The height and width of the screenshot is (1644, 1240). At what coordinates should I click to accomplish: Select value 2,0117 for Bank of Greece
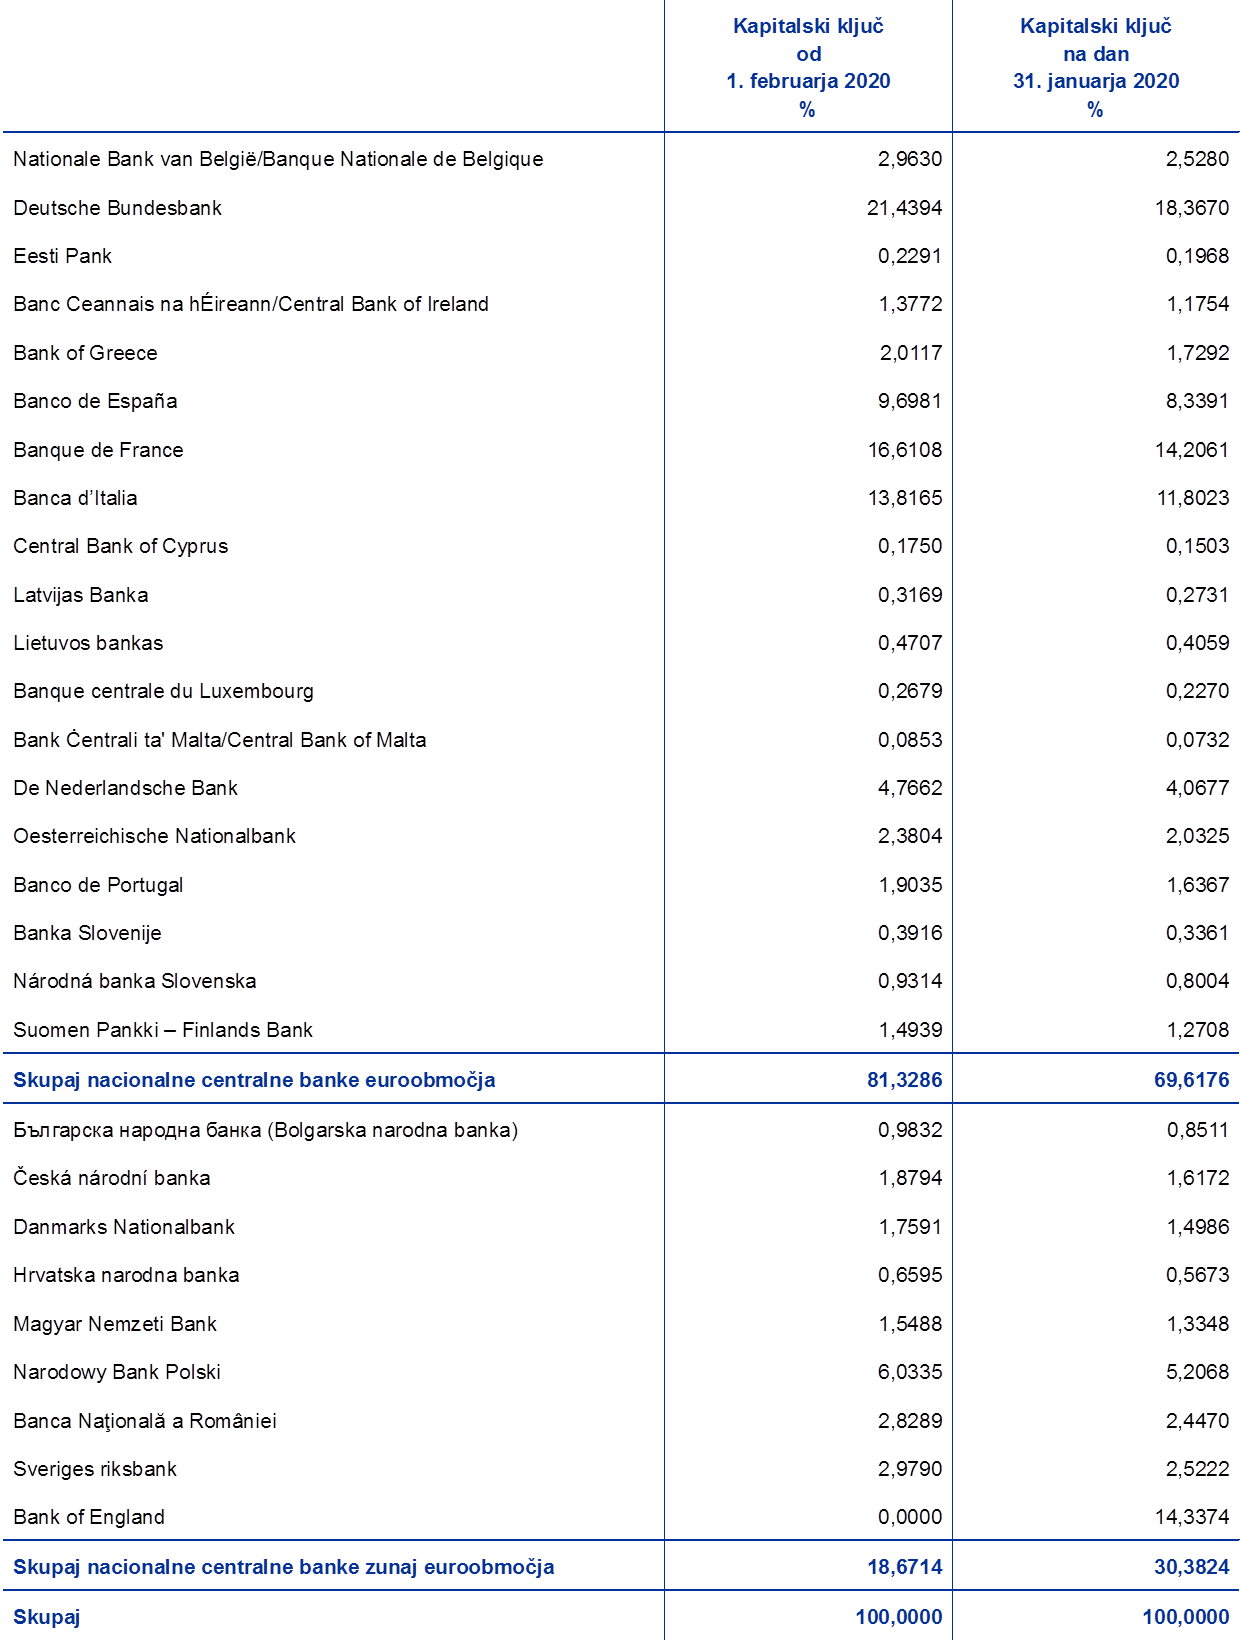(910, 353)
